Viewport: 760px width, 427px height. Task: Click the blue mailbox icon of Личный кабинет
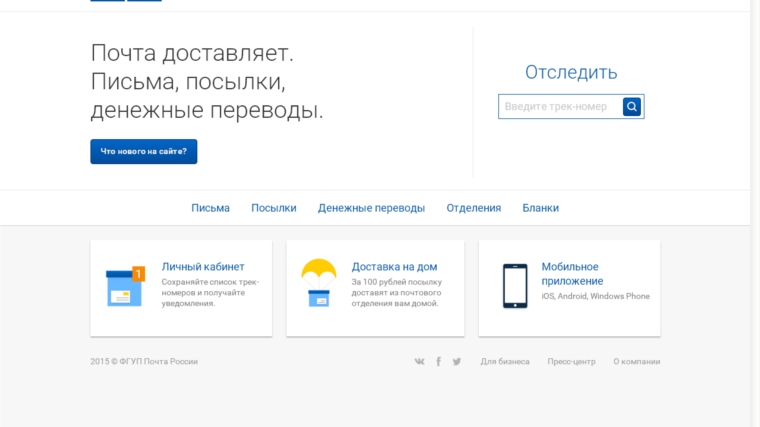[125, 286]
